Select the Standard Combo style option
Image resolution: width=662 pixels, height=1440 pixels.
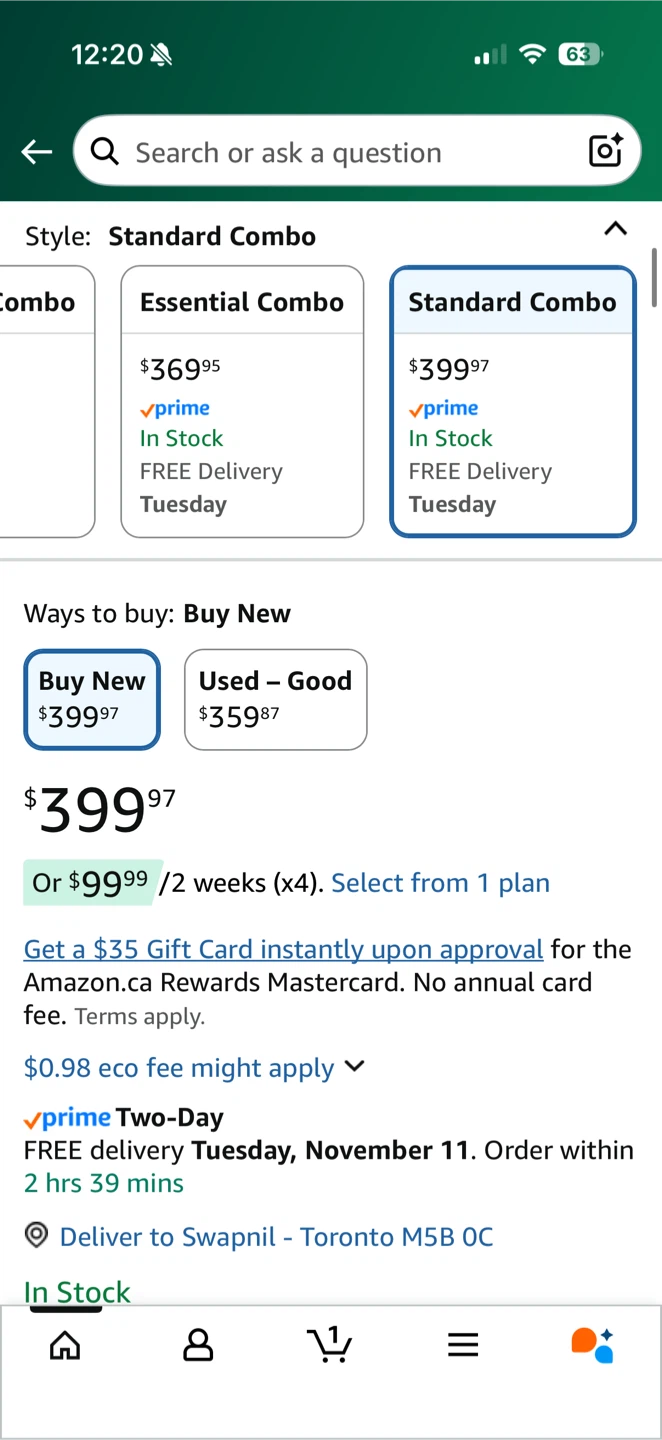[x=512, y=401]
